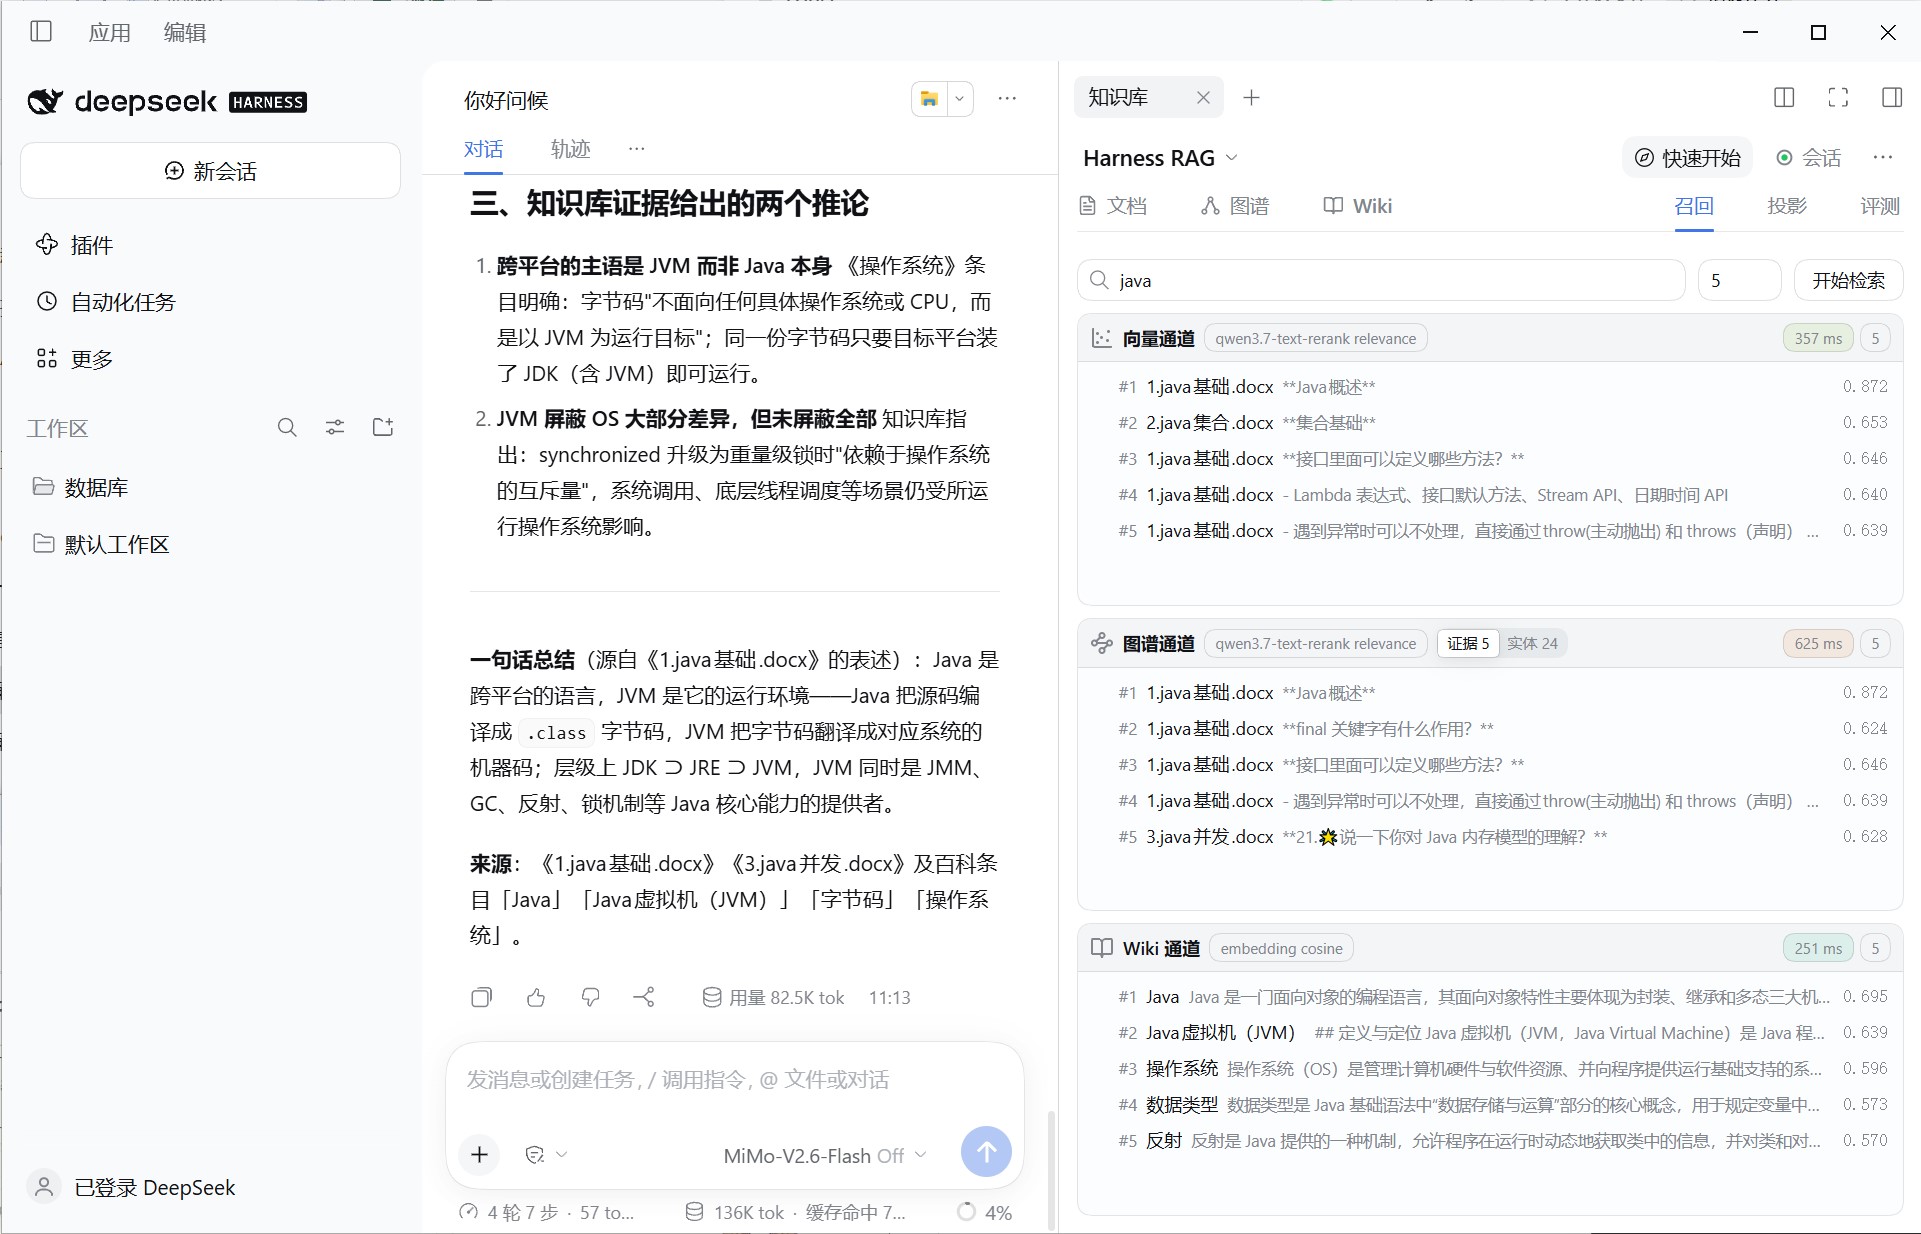This screenshot has height=1234, width=1921.
Task: Open more tabs ellipsis beside 轨迹
Action: pos(636,148)
